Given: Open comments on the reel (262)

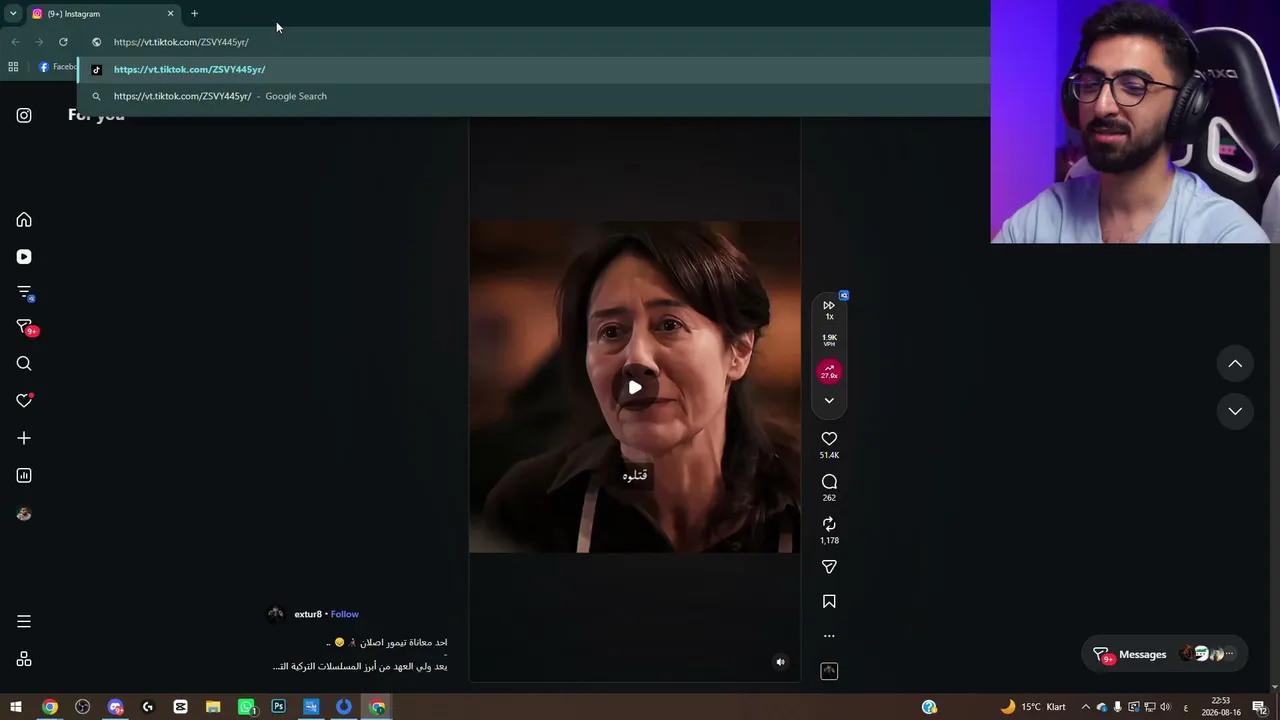Looking at the screenshot, I should click(x=829, y=482).
